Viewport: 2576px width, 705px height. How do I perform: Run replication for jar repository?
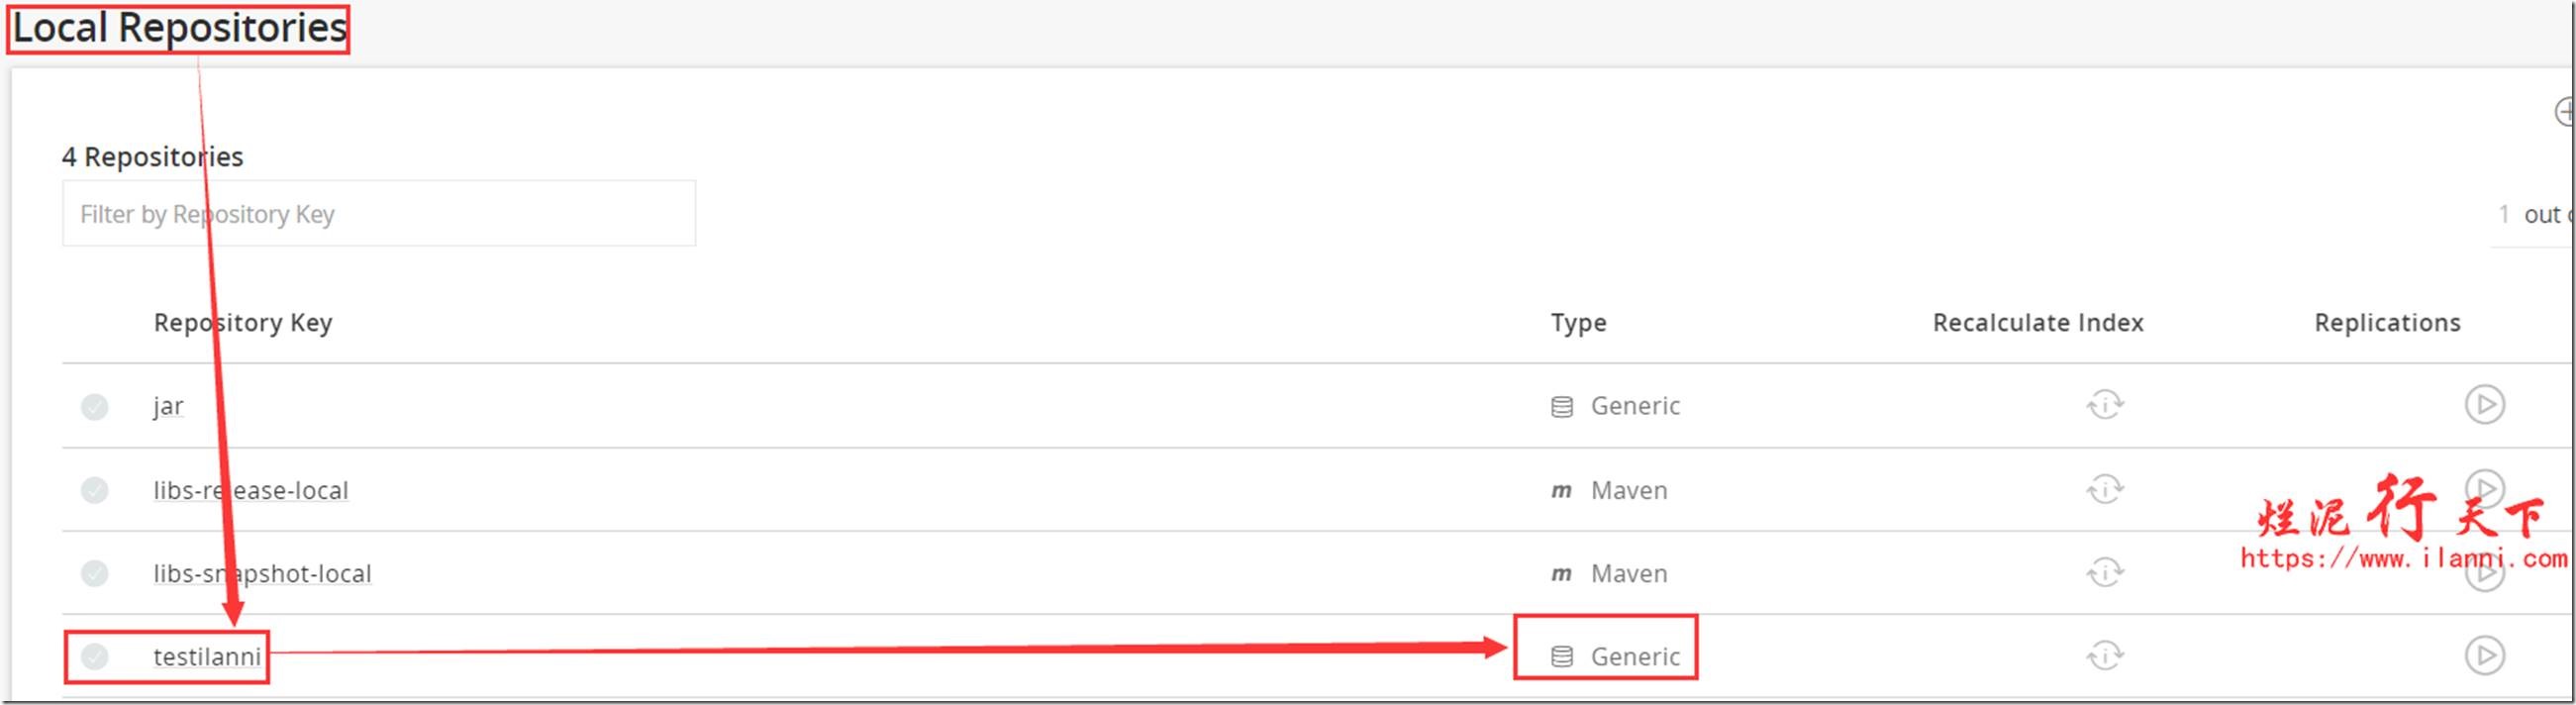click(2484, 405)
